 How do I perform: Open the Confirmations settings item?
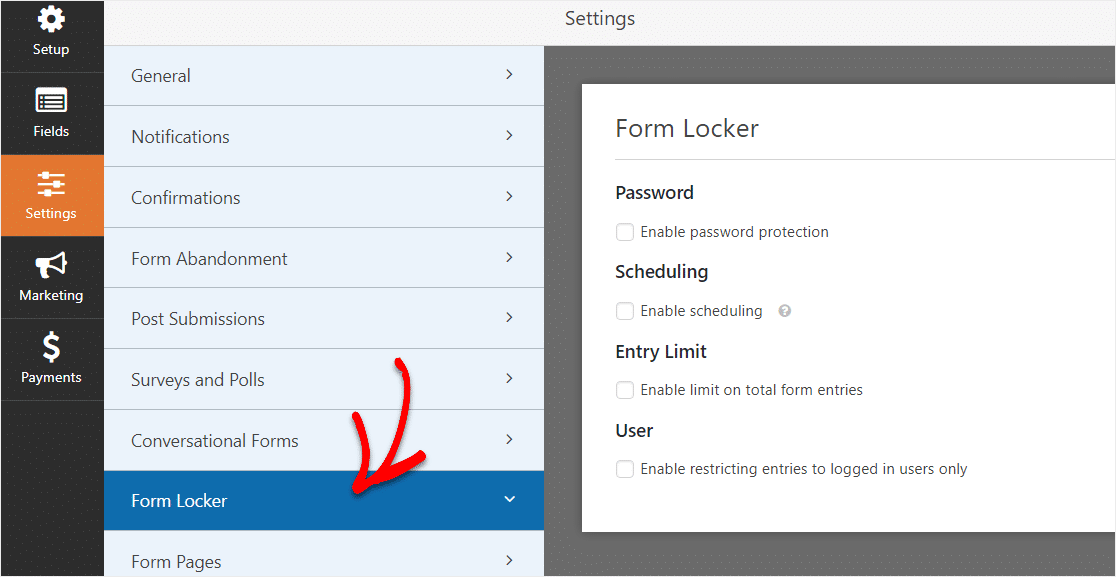coord(324,197)
